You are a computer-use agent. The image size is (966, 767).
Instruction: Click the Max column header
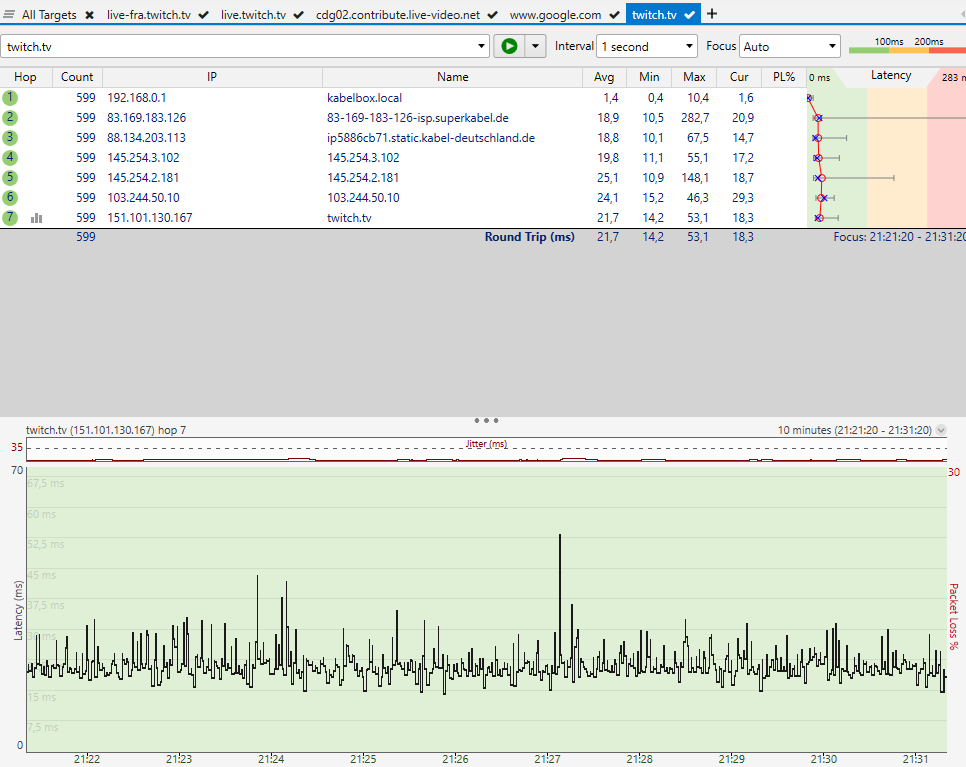pyautogui.click(x=694, y=77)
